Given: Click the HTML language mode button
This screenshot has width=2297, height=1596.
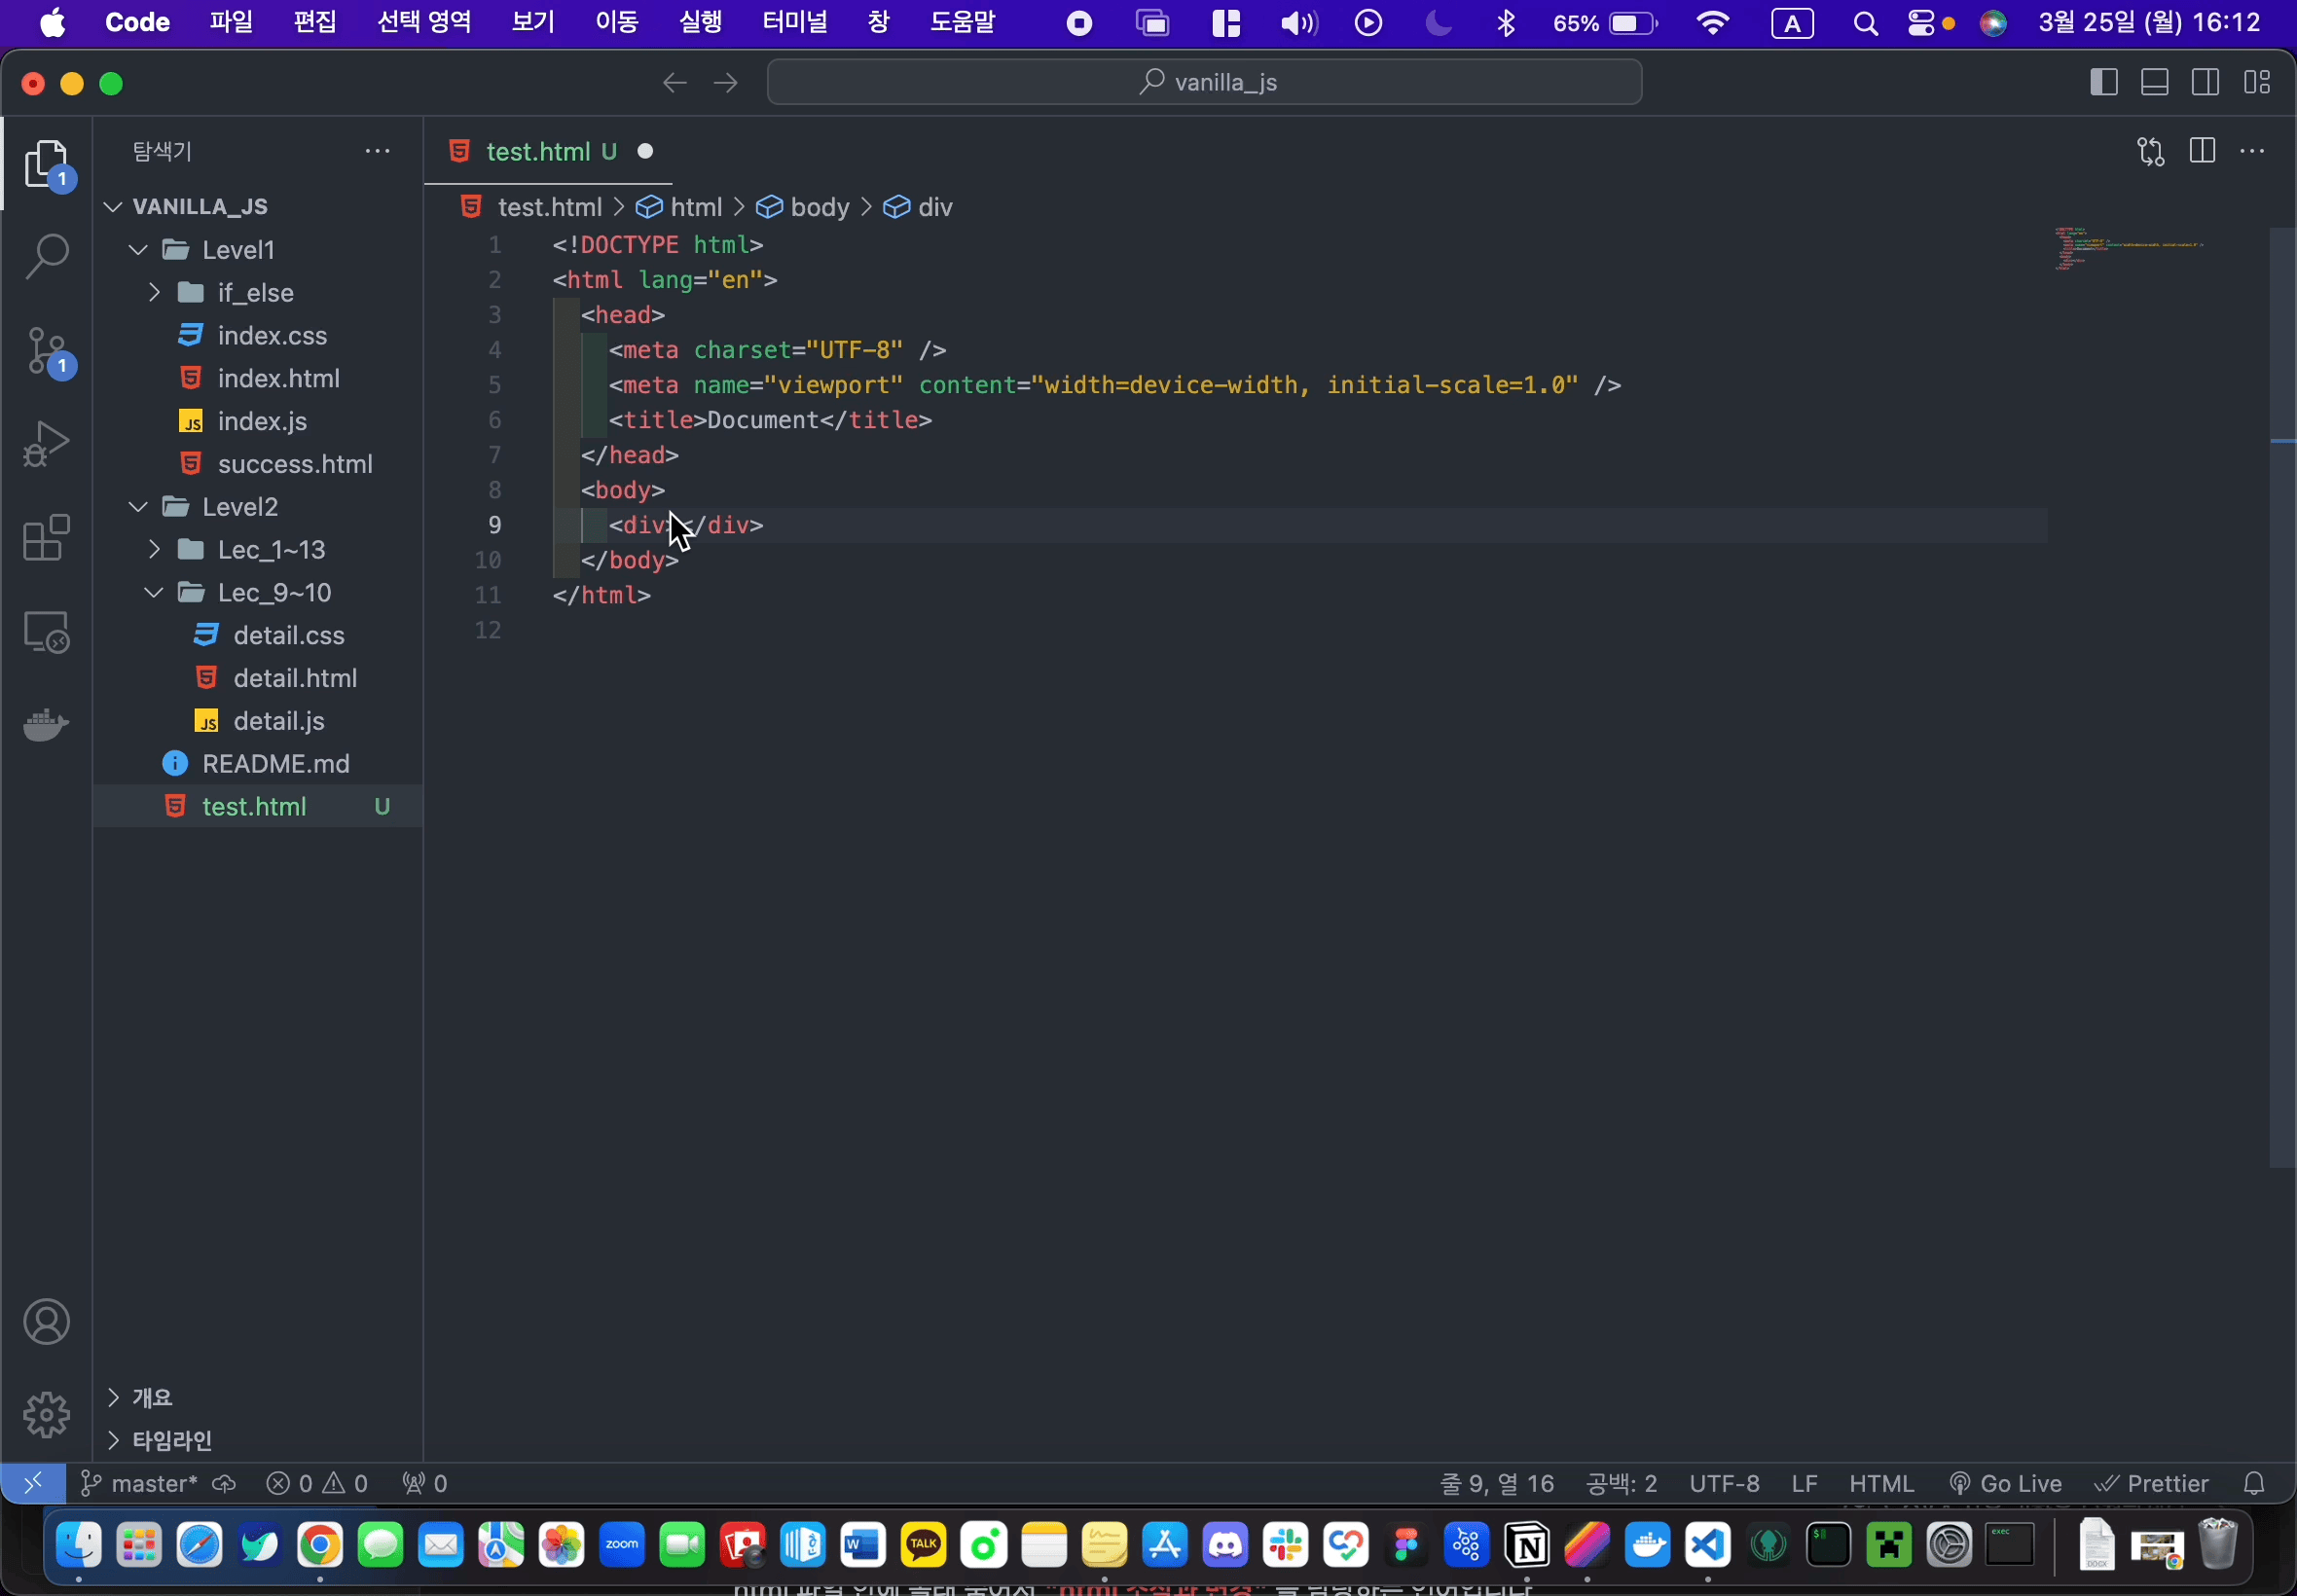Looking at the screenshot, I should click(1881, 1484).
